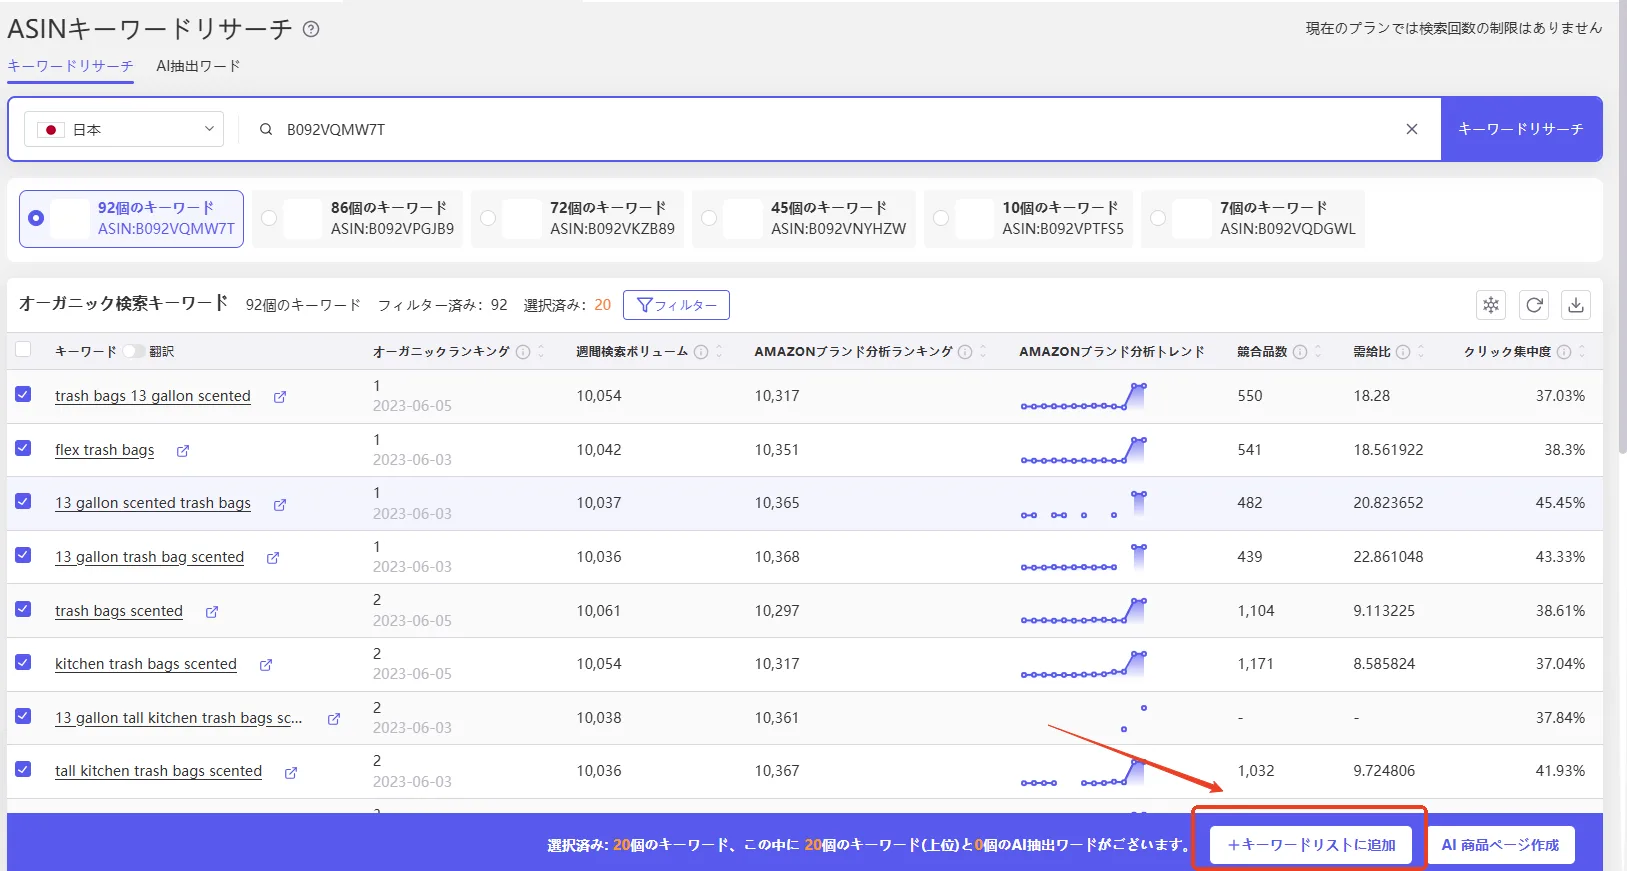The width and height of the screenshot is (1627, 871).
Task: Open external link for trash bags scented
Action: [212, 612]
